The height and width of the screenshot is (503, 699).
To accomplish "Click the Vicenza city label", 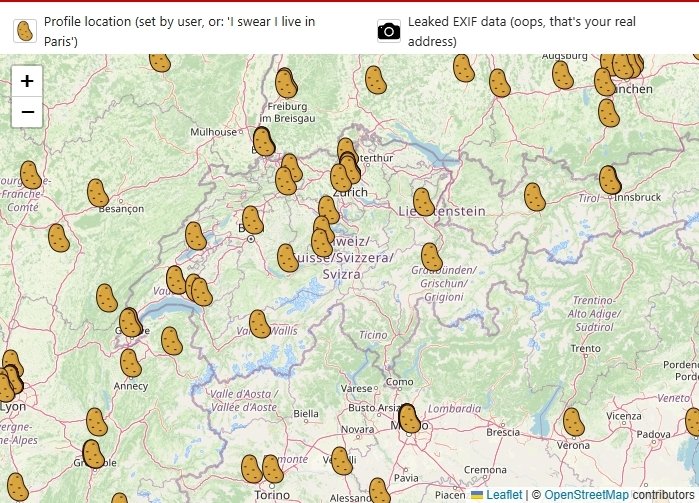I will click(624, 416).
